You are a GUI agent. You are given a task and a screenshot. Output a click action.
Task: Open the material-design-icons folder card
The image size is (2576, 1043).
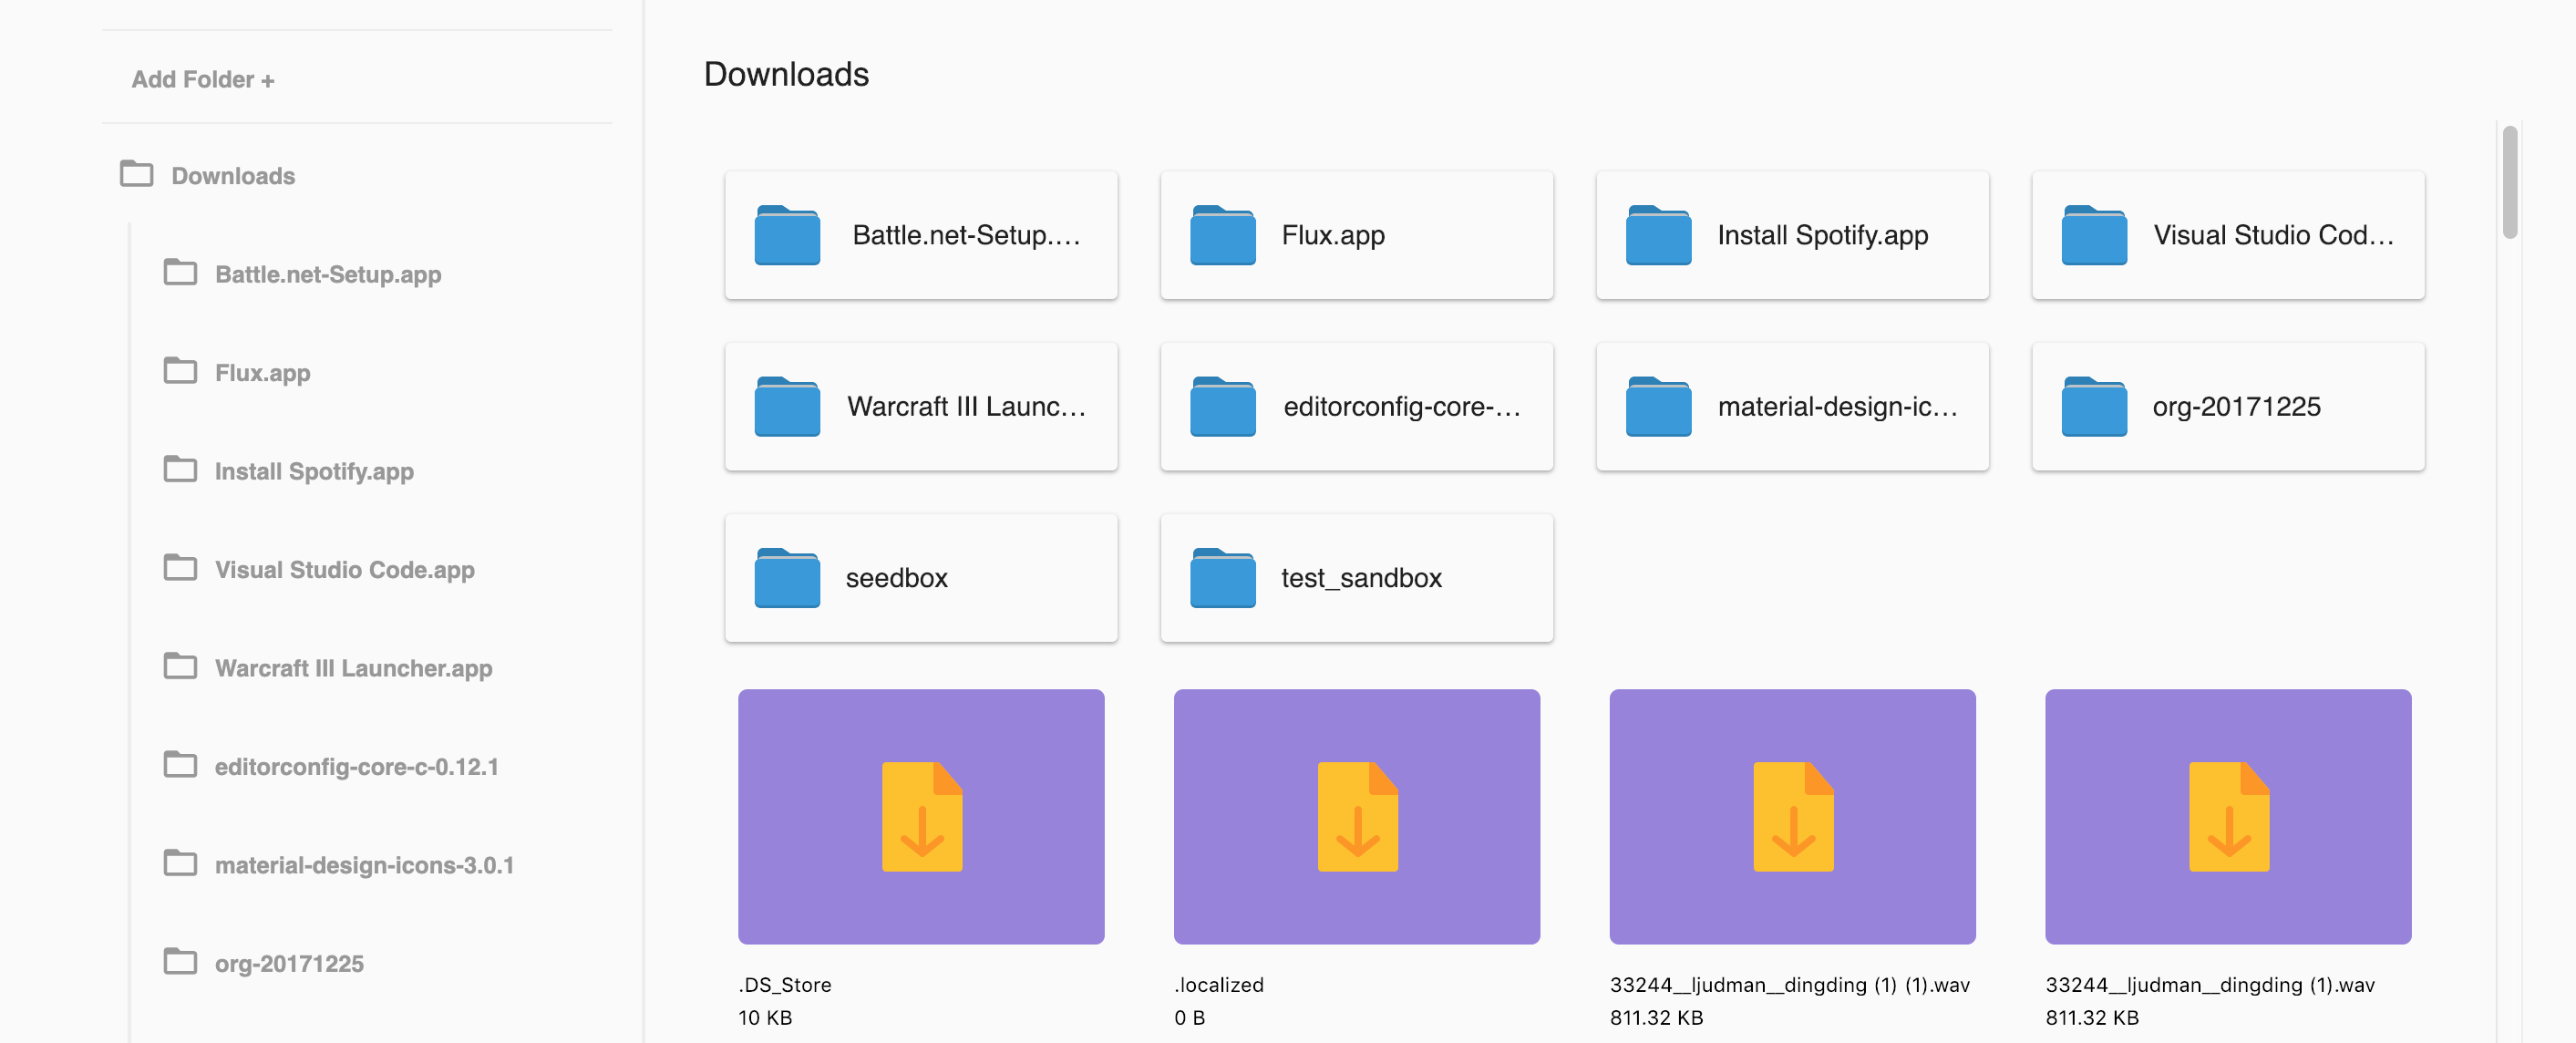click(1792, 407)
